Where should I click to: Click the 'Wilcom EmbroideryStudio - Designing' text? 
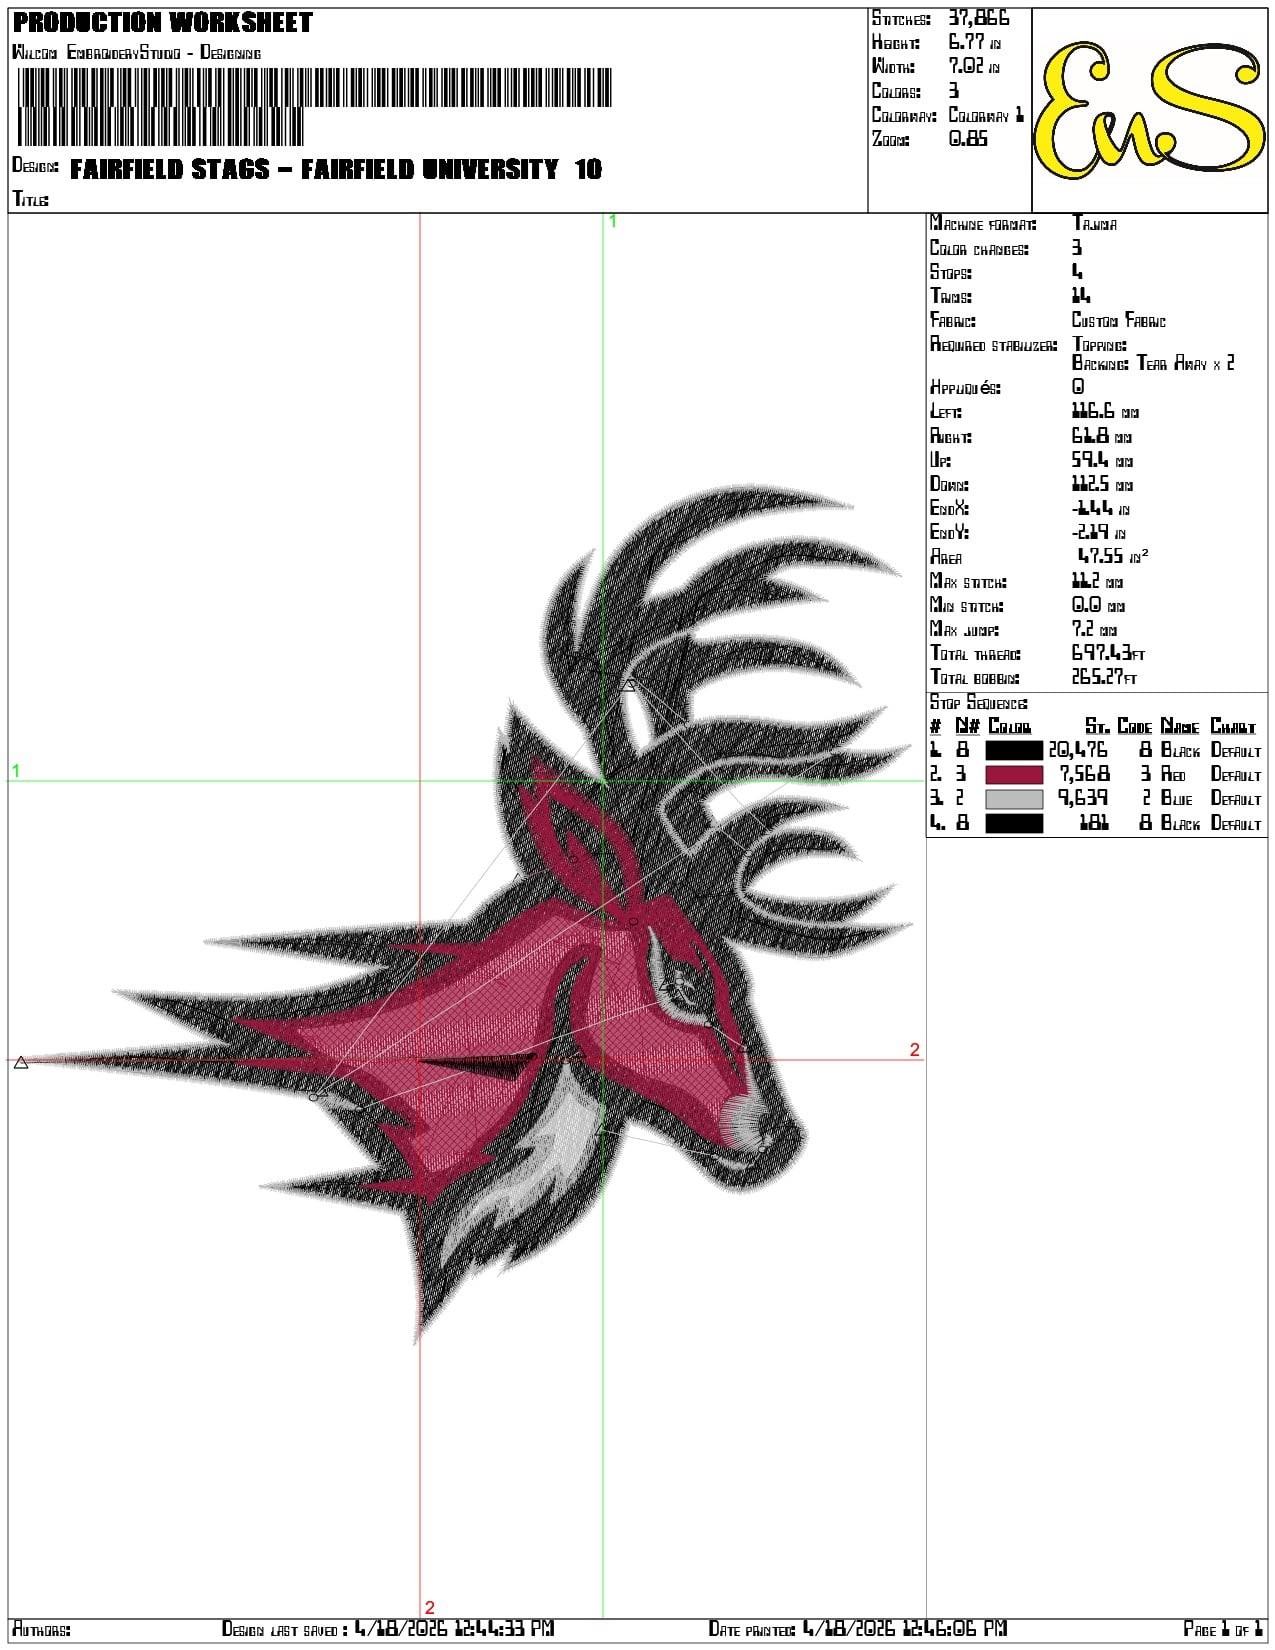click(x=136, y=52)
